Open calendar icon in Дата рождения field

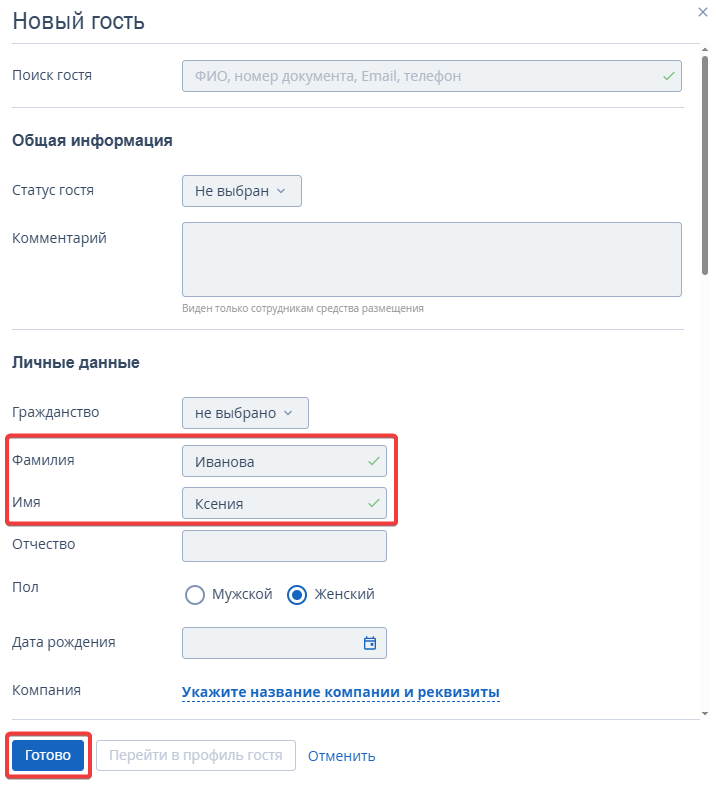point(370,643)
